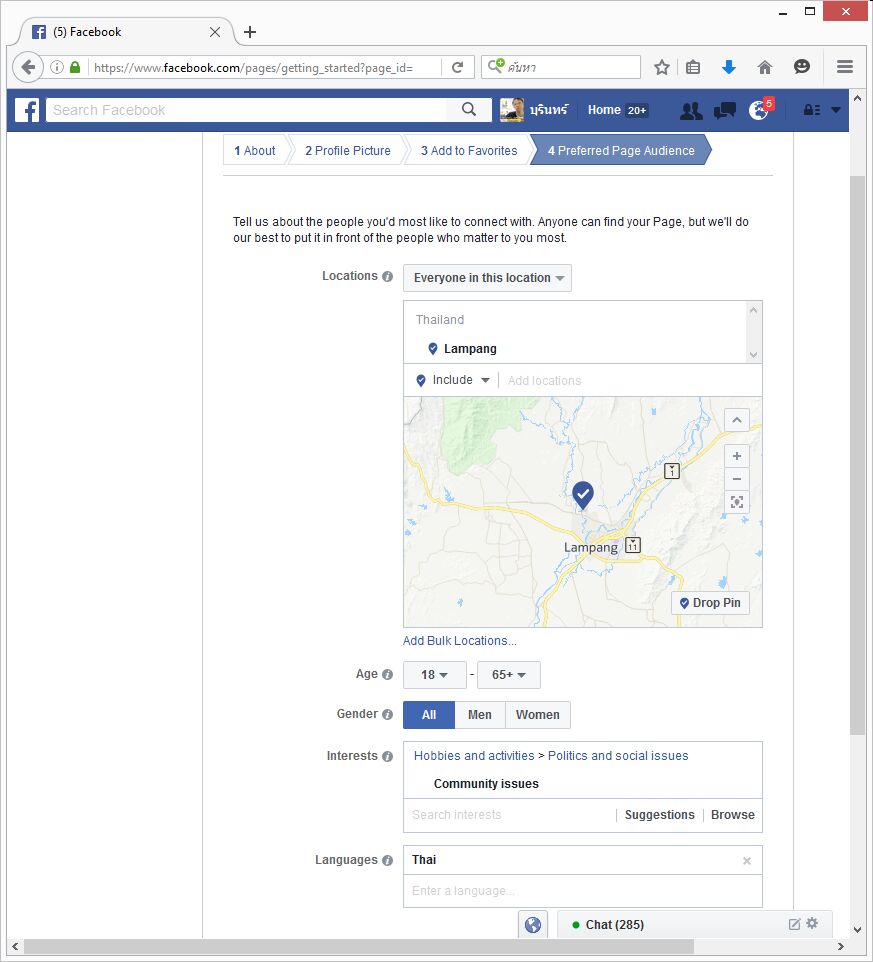Click Add Bulk Locations link

[460, 641]
